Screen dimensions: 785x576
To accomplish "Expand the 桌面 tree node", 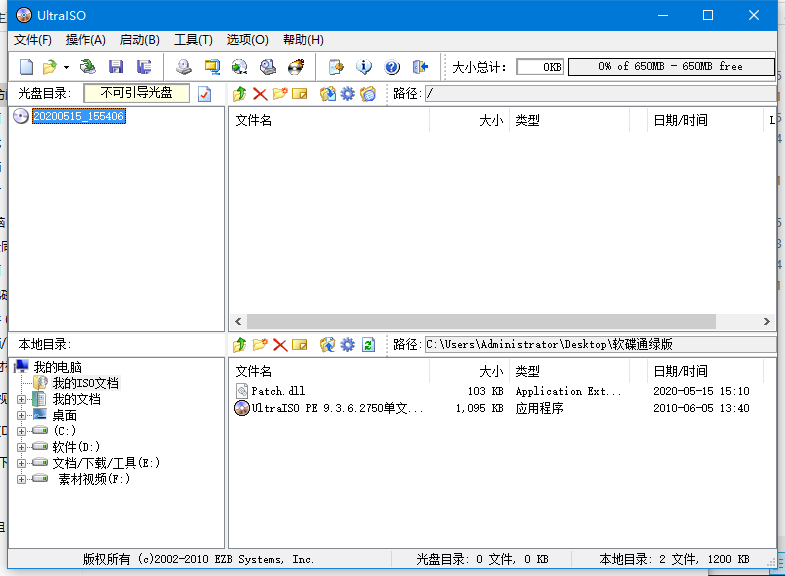I will point(21,415).
